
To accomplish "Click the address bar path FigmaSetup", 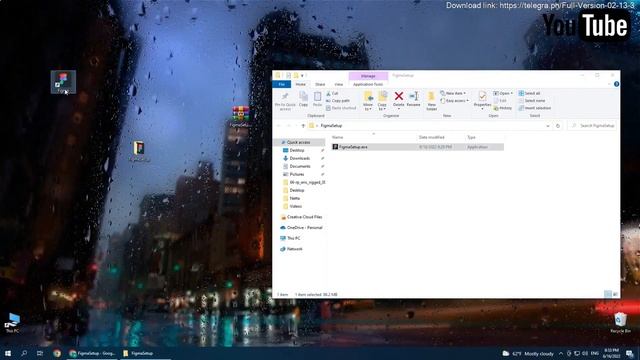I will pyautogui.click(x=331, y=126).
